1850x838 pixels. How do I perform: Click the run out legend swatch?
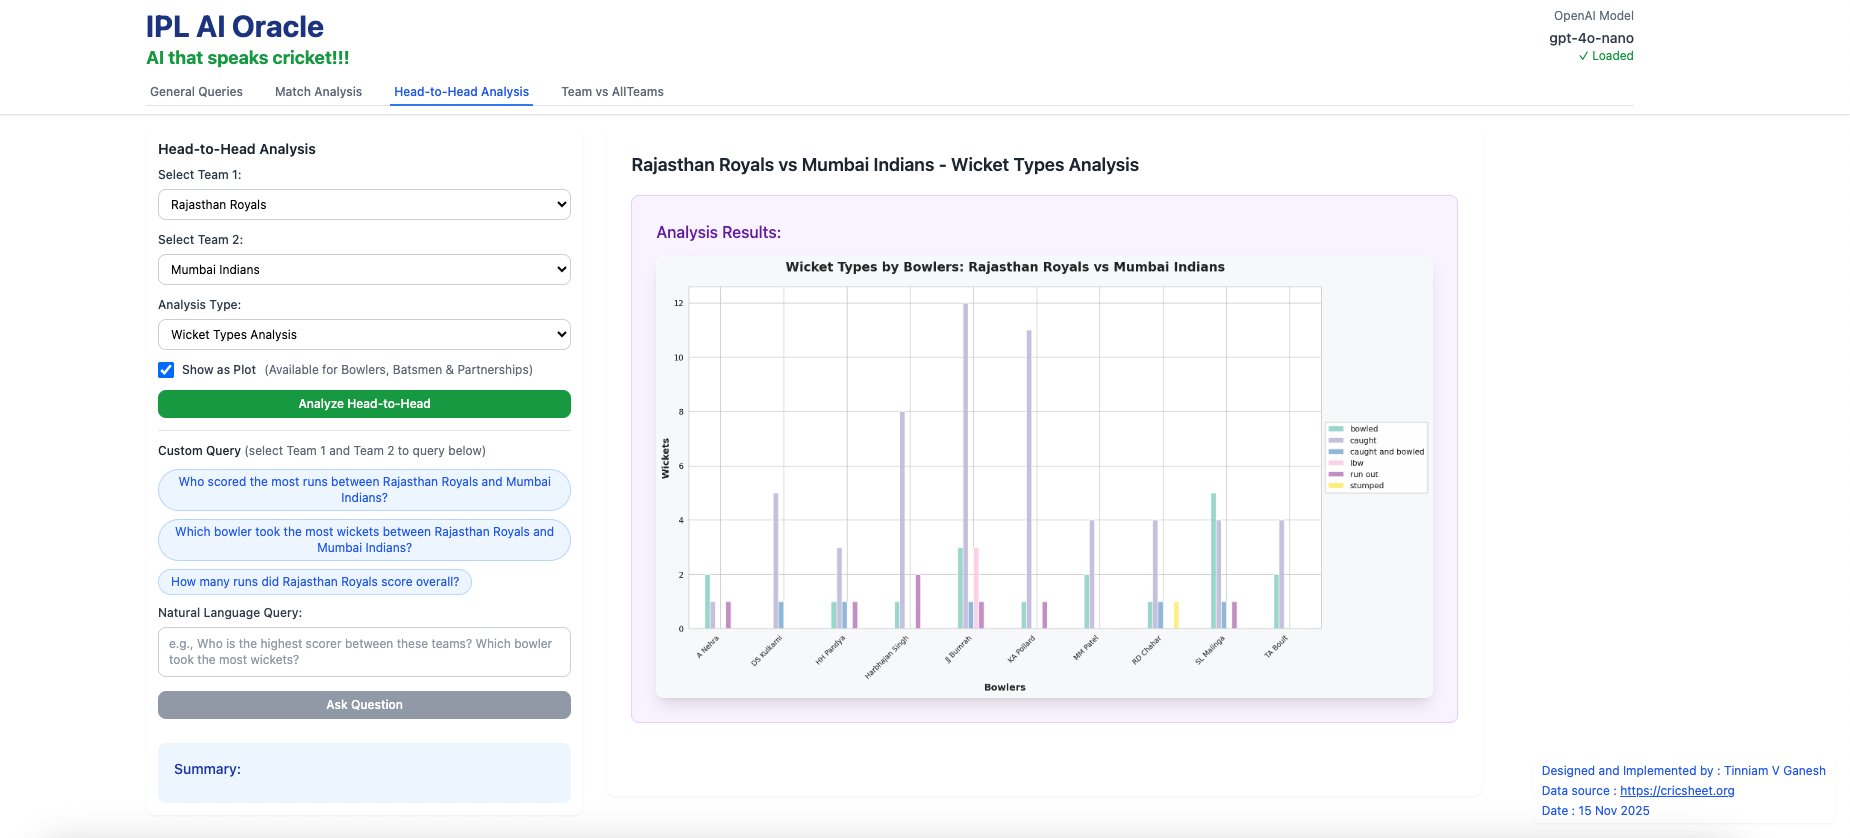tap(1336, 475)
